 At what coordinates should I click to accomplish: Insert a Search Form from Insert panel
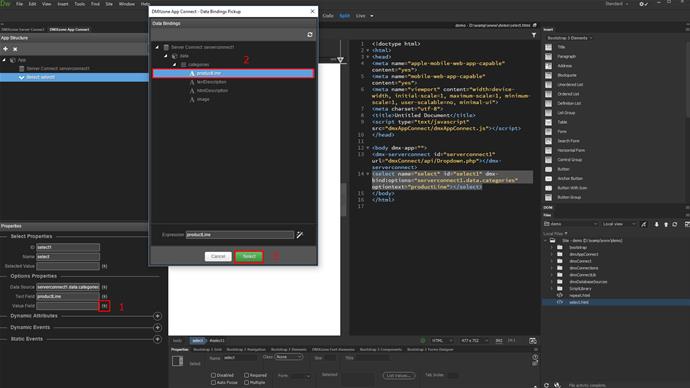pyautogui.click(x=568, y=141)
